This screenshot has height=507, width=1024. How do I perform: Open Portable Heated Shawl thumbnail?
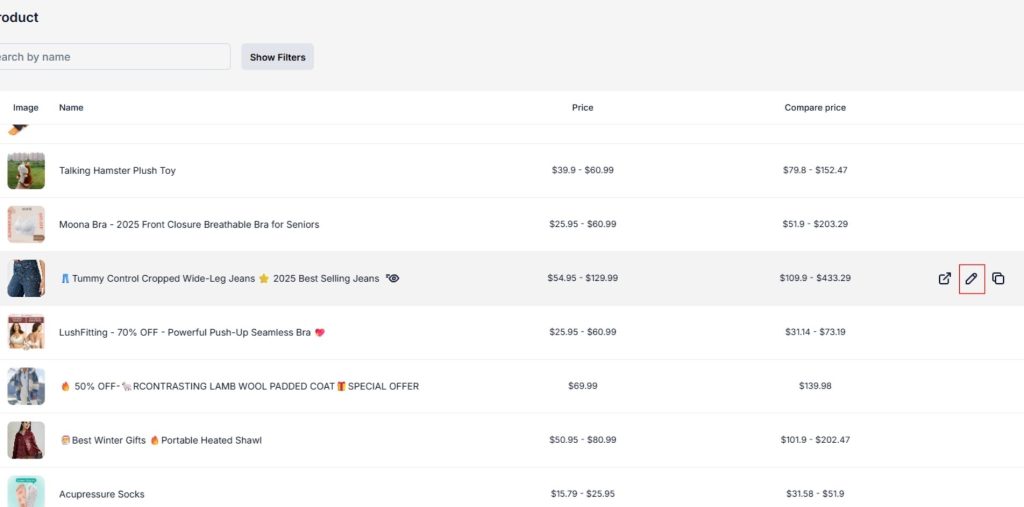26,440
